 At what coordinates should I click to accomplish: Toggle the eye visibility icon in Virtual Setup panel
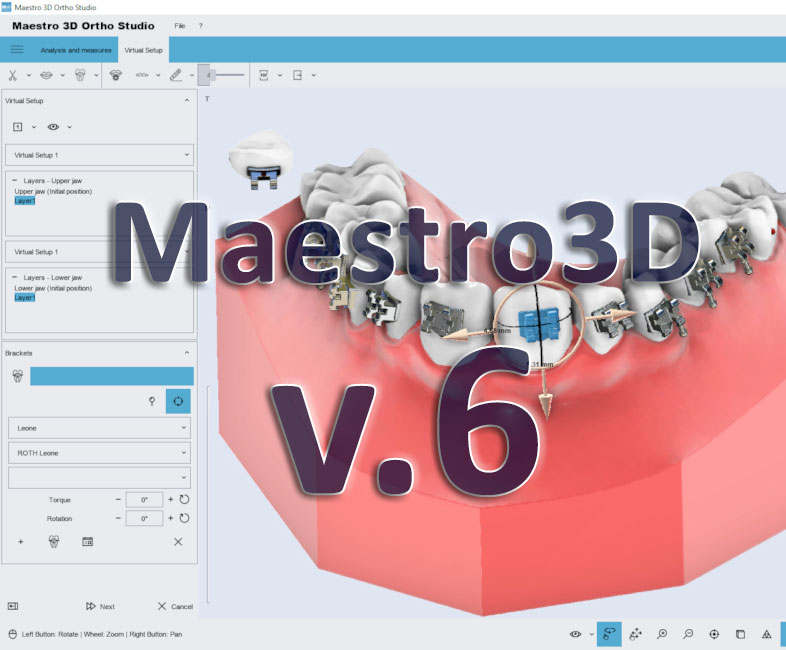pos(53,127)
